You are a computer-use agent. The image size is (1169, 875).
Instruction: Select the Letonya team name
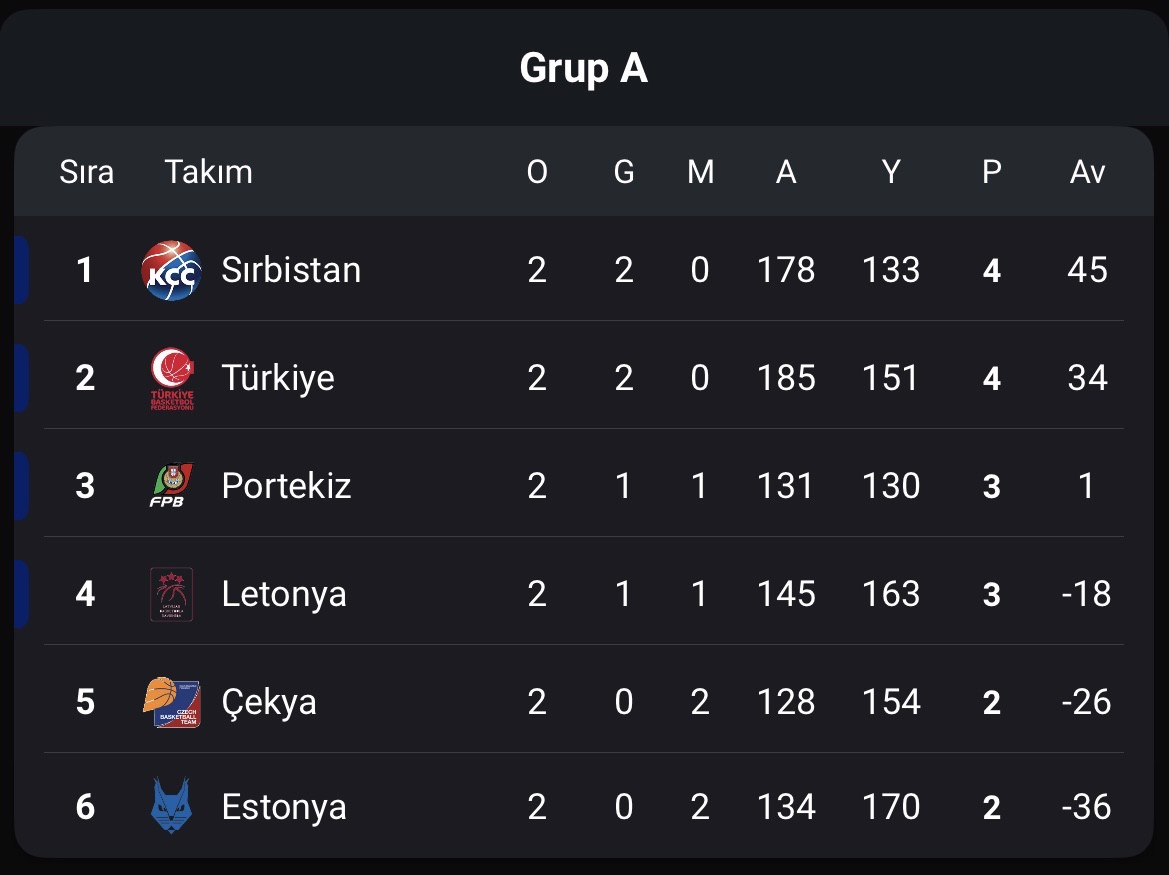coord(284,595)
